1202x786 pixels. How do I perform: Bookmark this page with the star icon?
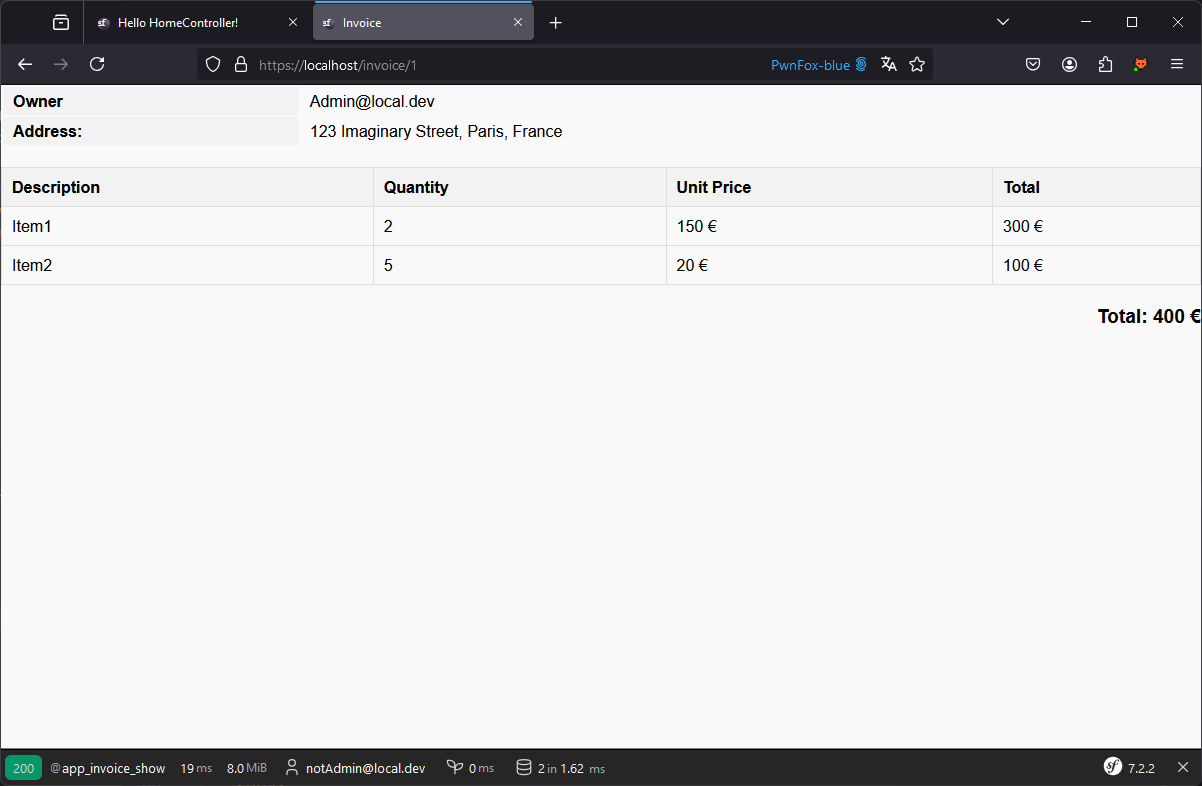tap(917, 64)
